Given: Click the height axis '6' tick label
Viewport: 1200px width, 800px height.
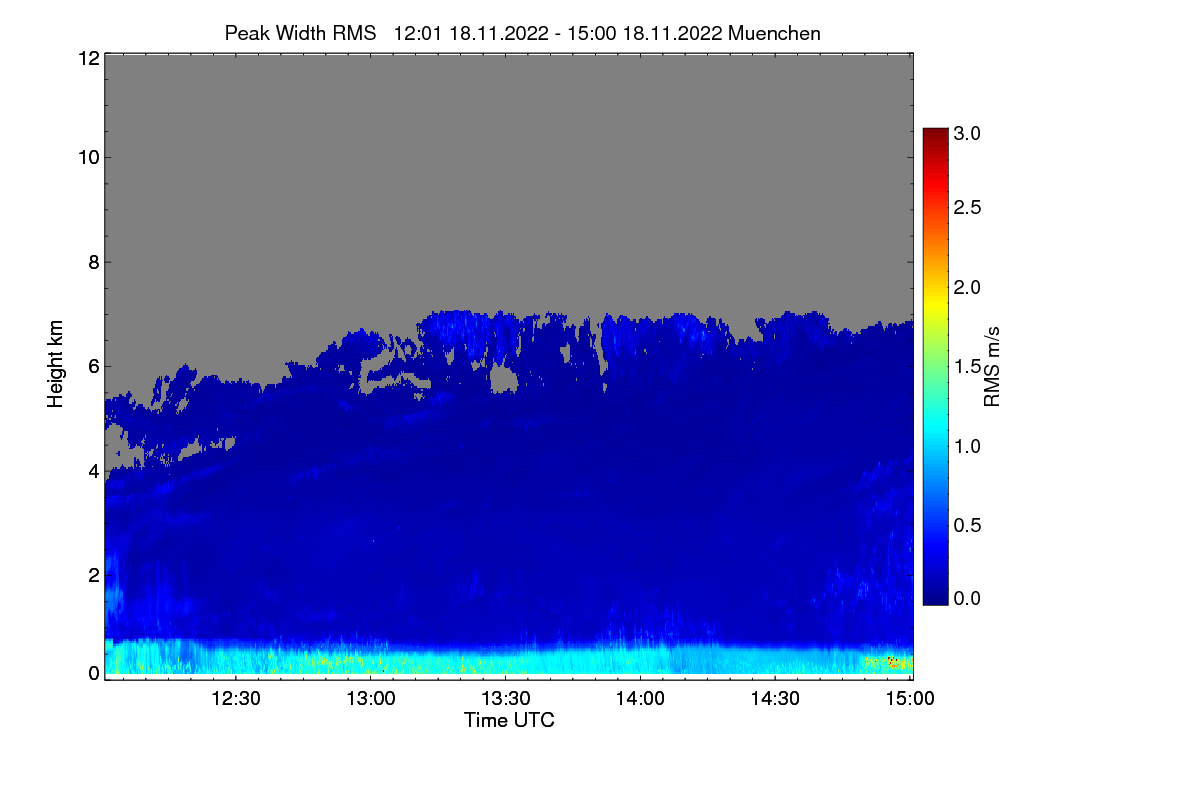Looking at the screenshot, I should pos(93,366).
